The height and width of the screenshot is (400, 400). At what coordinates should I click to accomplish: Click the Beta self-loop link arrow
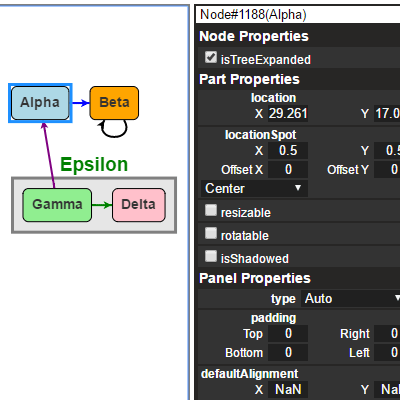(x=114, y=129)
